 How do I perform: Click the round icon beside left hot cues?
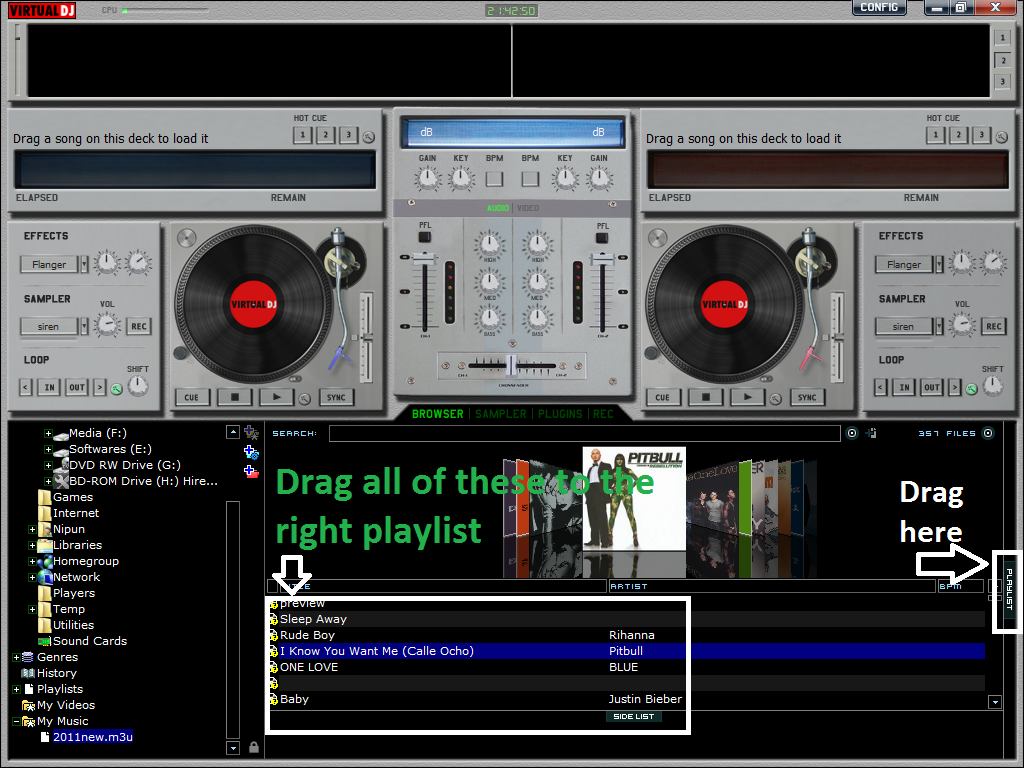pos(369,137)
